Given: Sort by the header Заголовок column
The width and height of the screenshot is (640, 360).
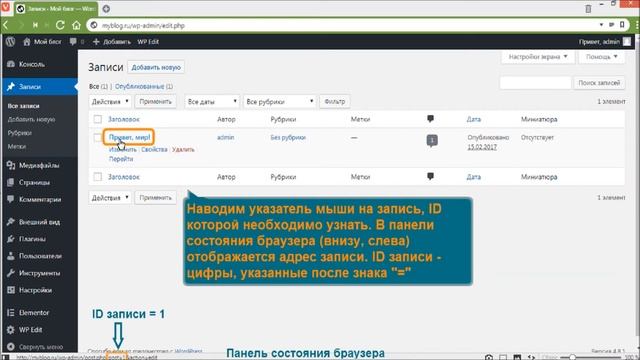Looking at the screenshot, I should coord(124,119).
